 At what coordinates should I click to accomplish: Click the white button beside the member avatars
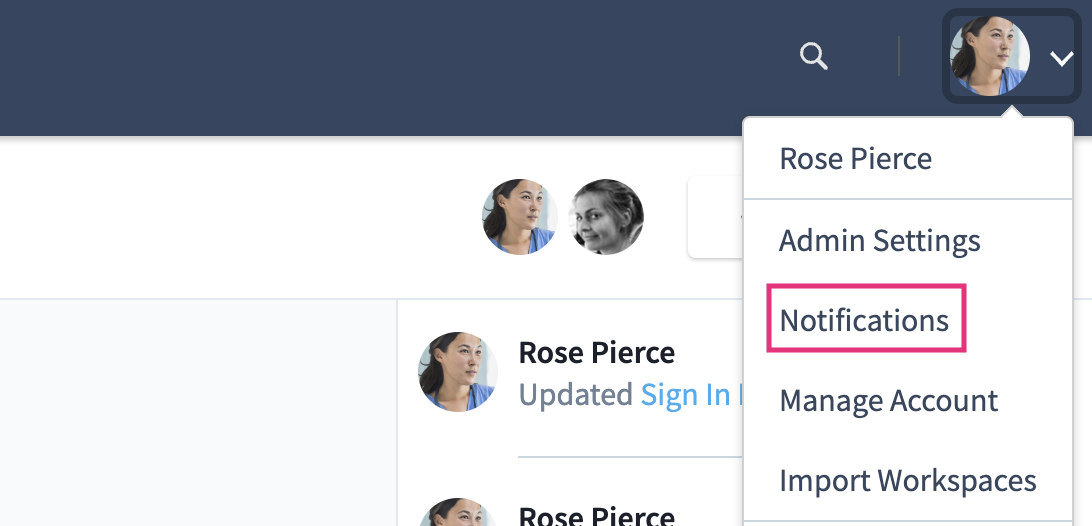click(714, 217)
